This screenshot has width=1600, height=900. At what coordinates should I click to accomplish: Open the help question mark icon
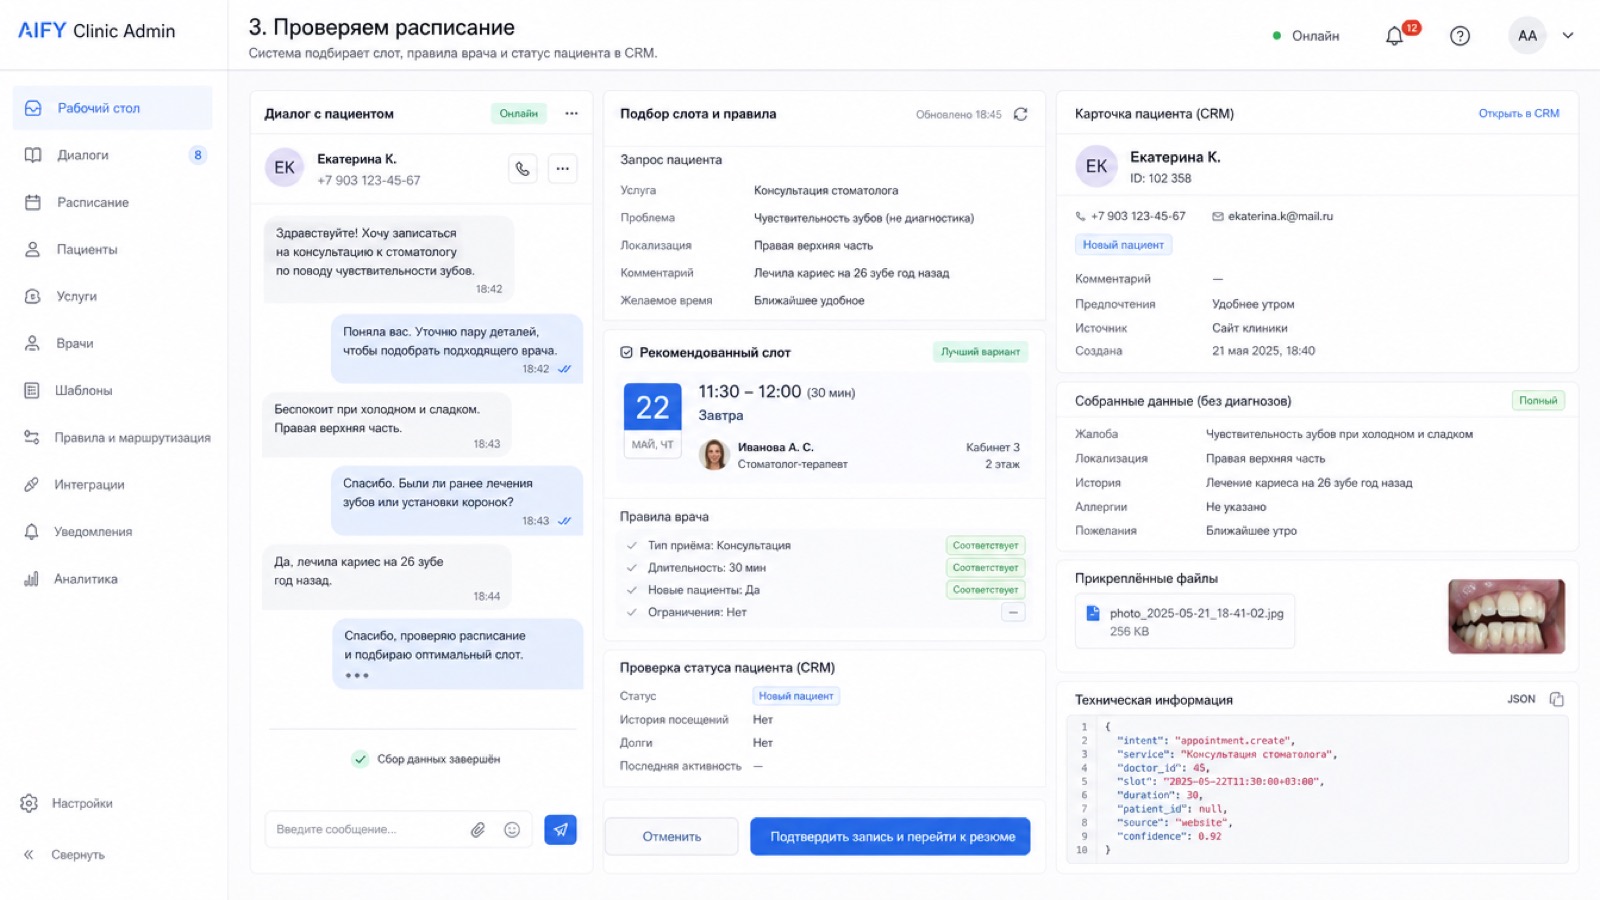click(x=1460, y=36)
